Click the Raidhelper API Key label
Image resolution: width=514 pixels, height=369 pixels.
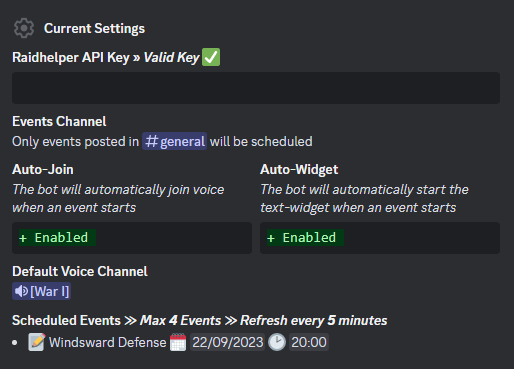click(71, 57)
